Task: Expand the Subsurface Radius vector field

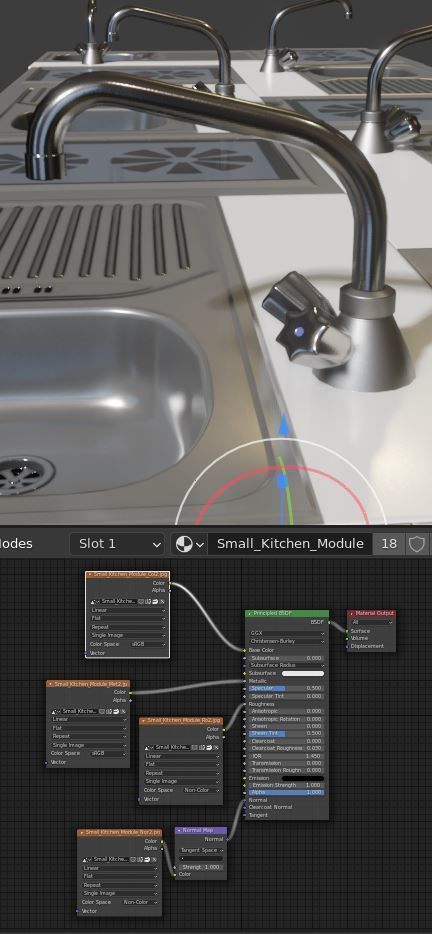Action: [287, 665]
